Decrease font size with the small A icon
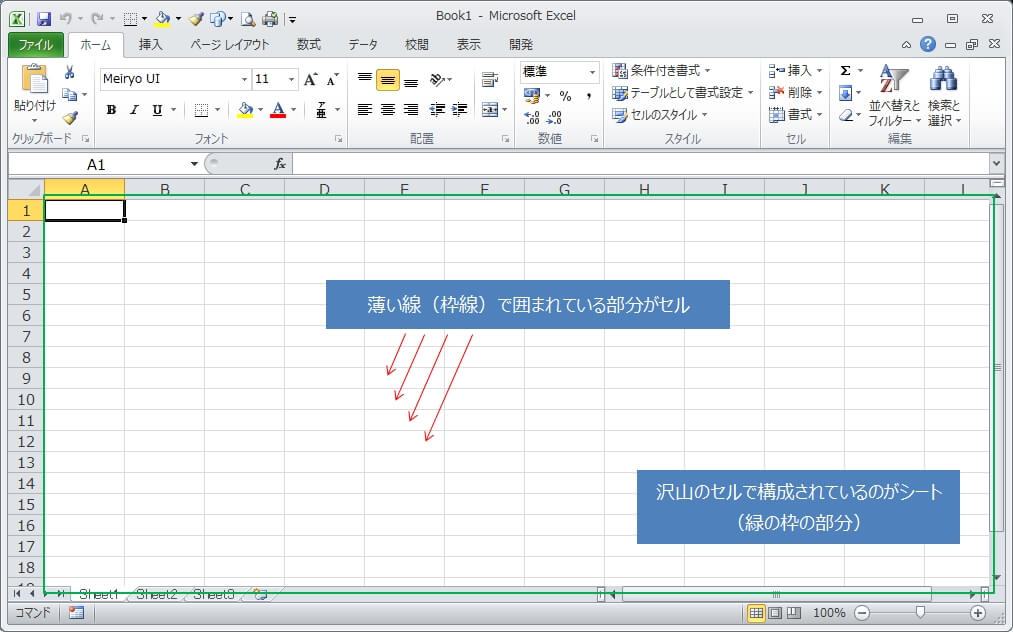 click(x=333, y=79)
